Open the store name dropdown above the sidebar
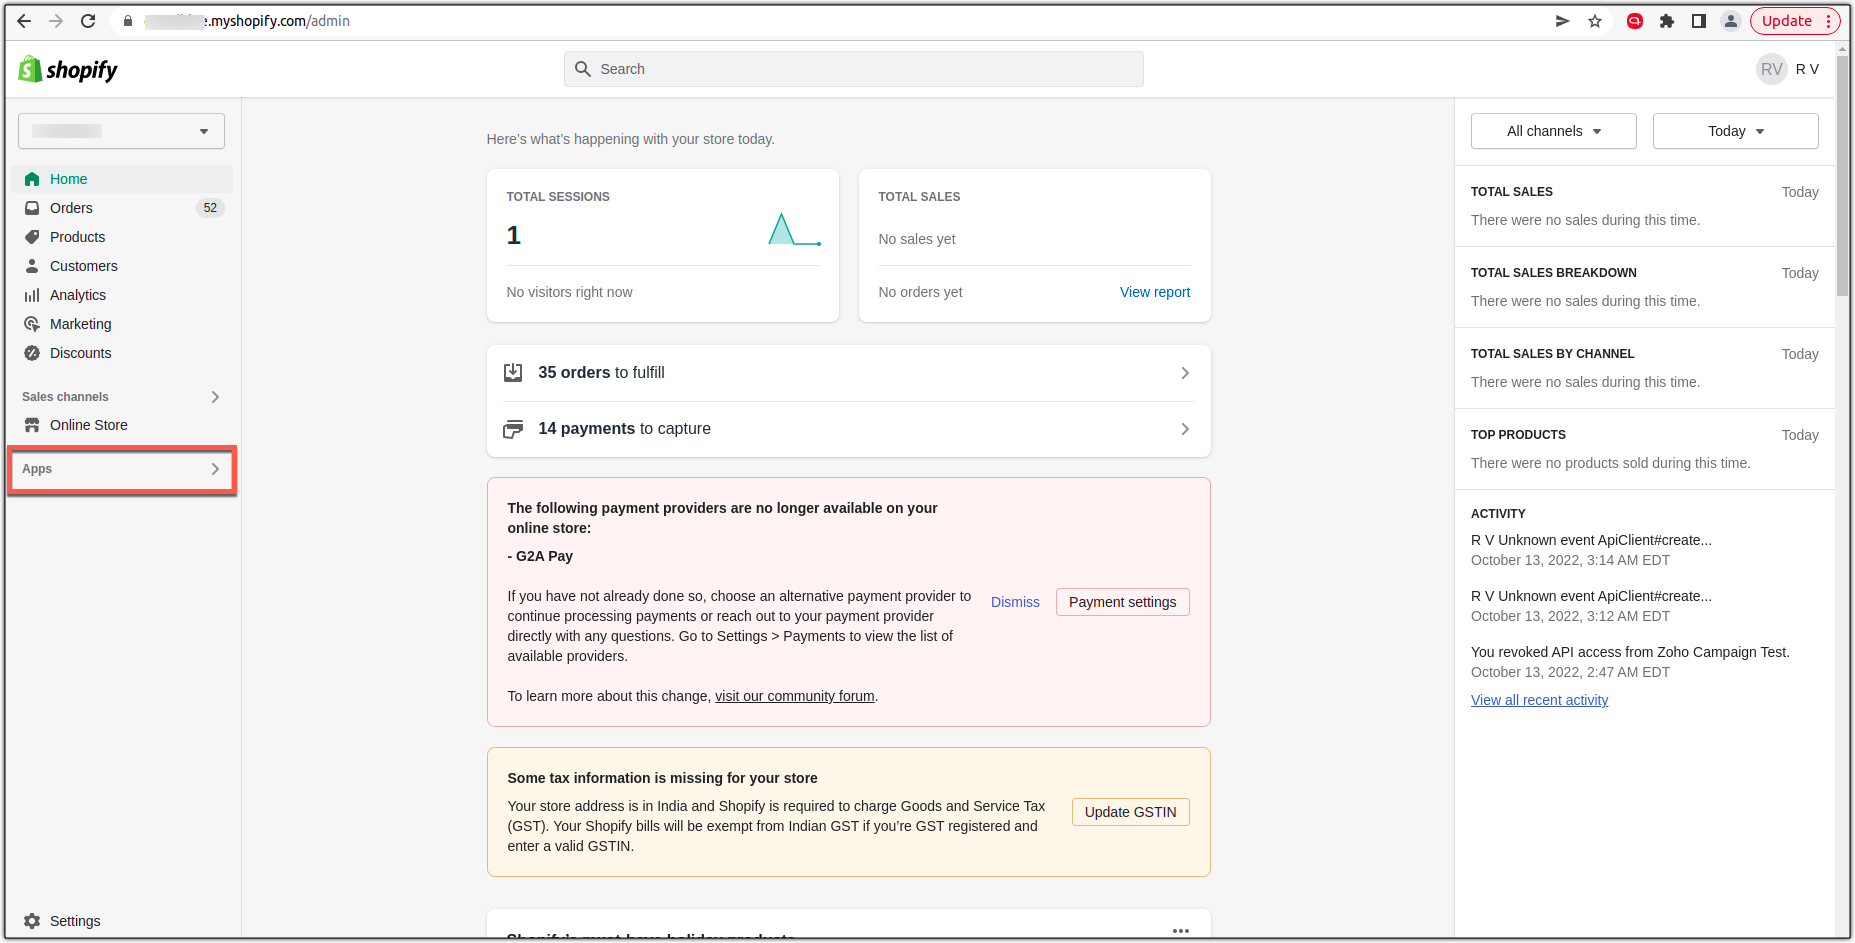 tap(120, 130)
